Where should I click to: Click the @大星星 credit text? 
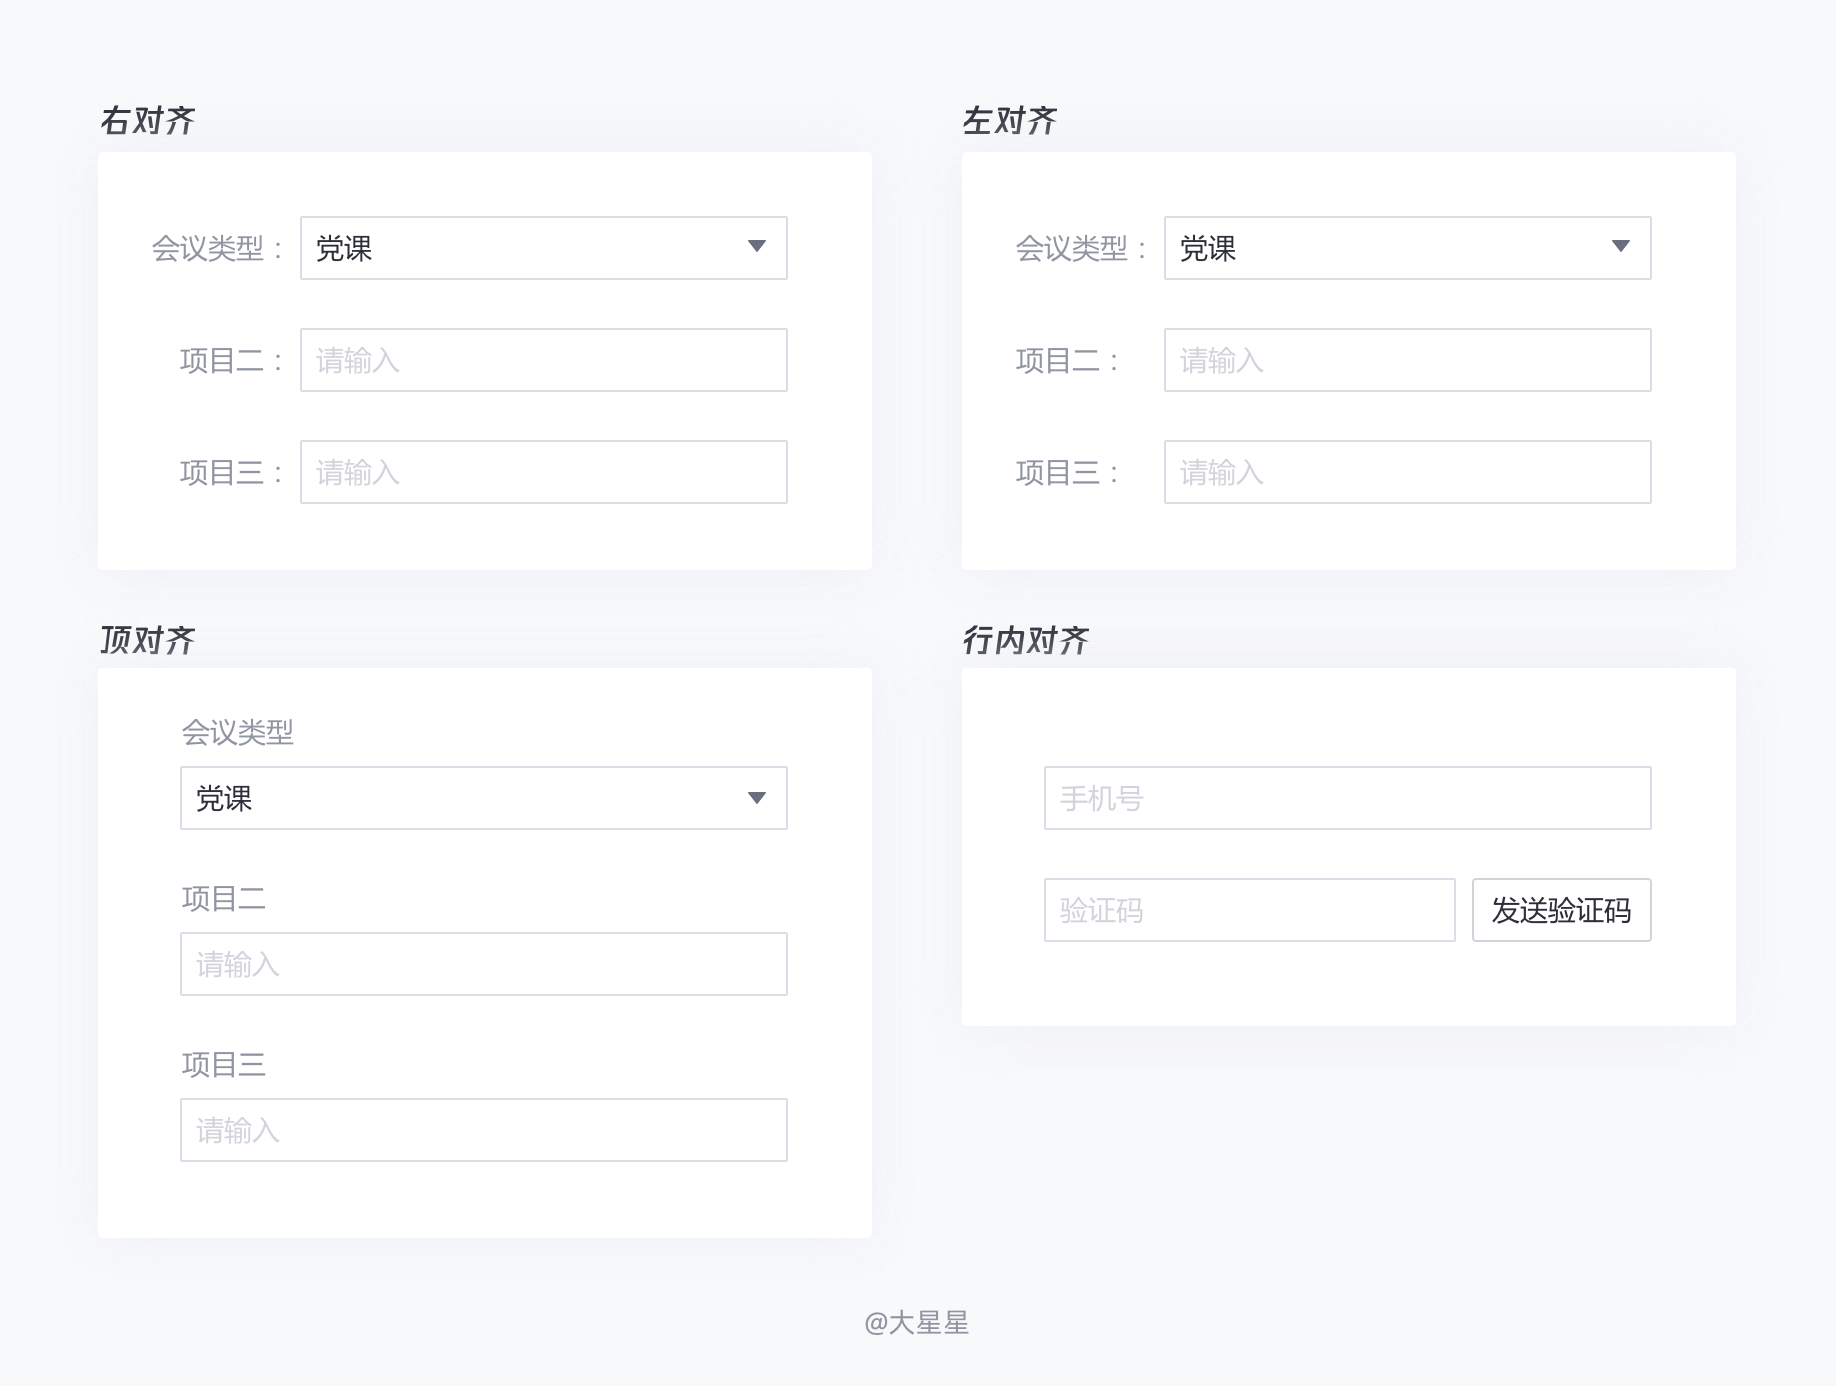click(x=918, y=1322)
